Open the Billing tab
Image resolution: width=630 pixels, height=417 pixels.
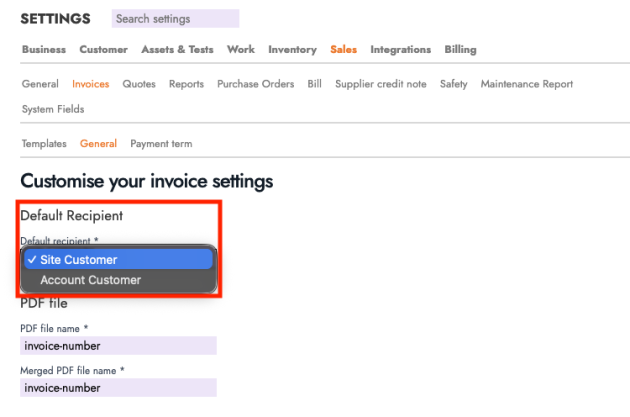[x=460, y=50]
